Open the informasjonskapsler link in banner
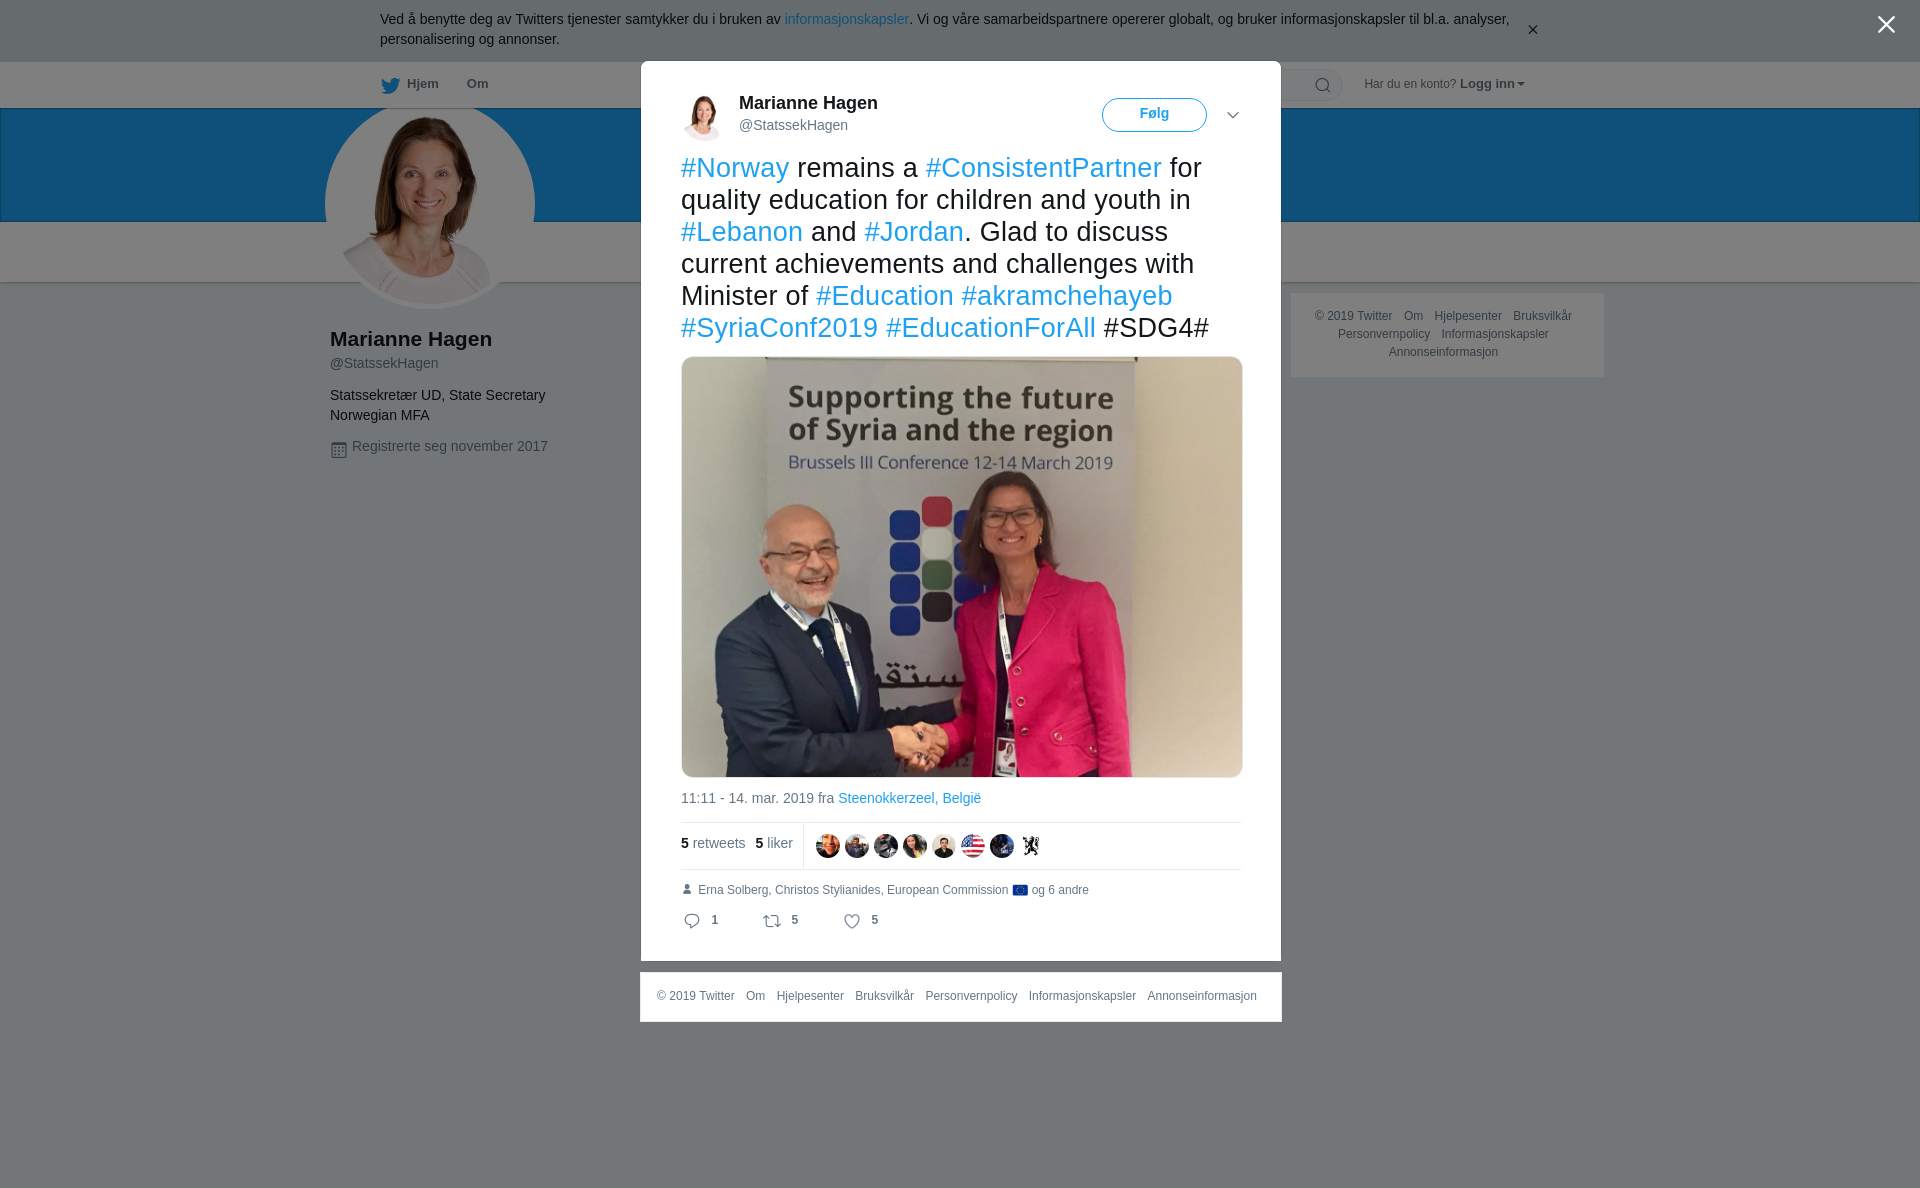This screenshot has height=1188, width=1920. tap(846, 19)
